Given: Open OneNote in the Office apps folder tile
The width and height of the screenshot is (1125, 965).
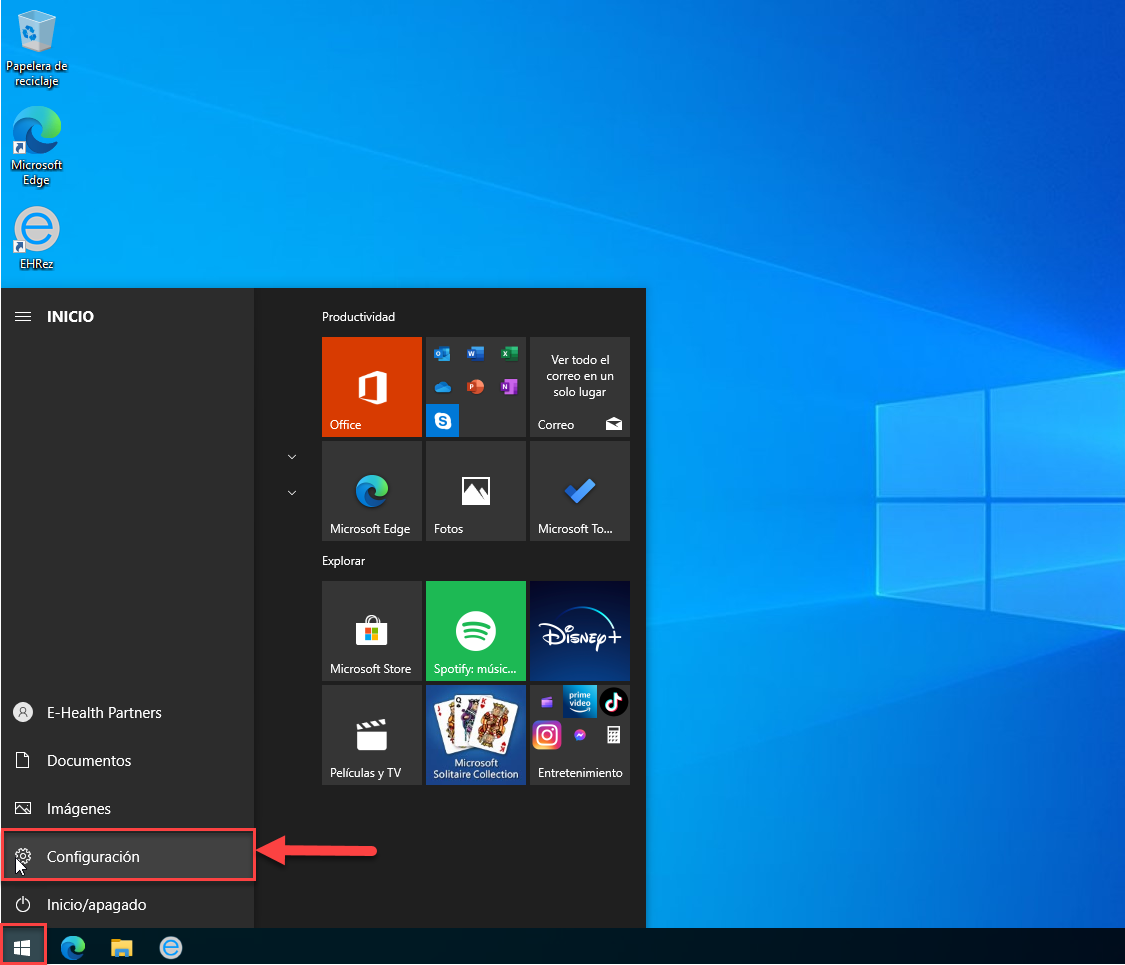Looking at the screenshot, I should coord(509,387).
